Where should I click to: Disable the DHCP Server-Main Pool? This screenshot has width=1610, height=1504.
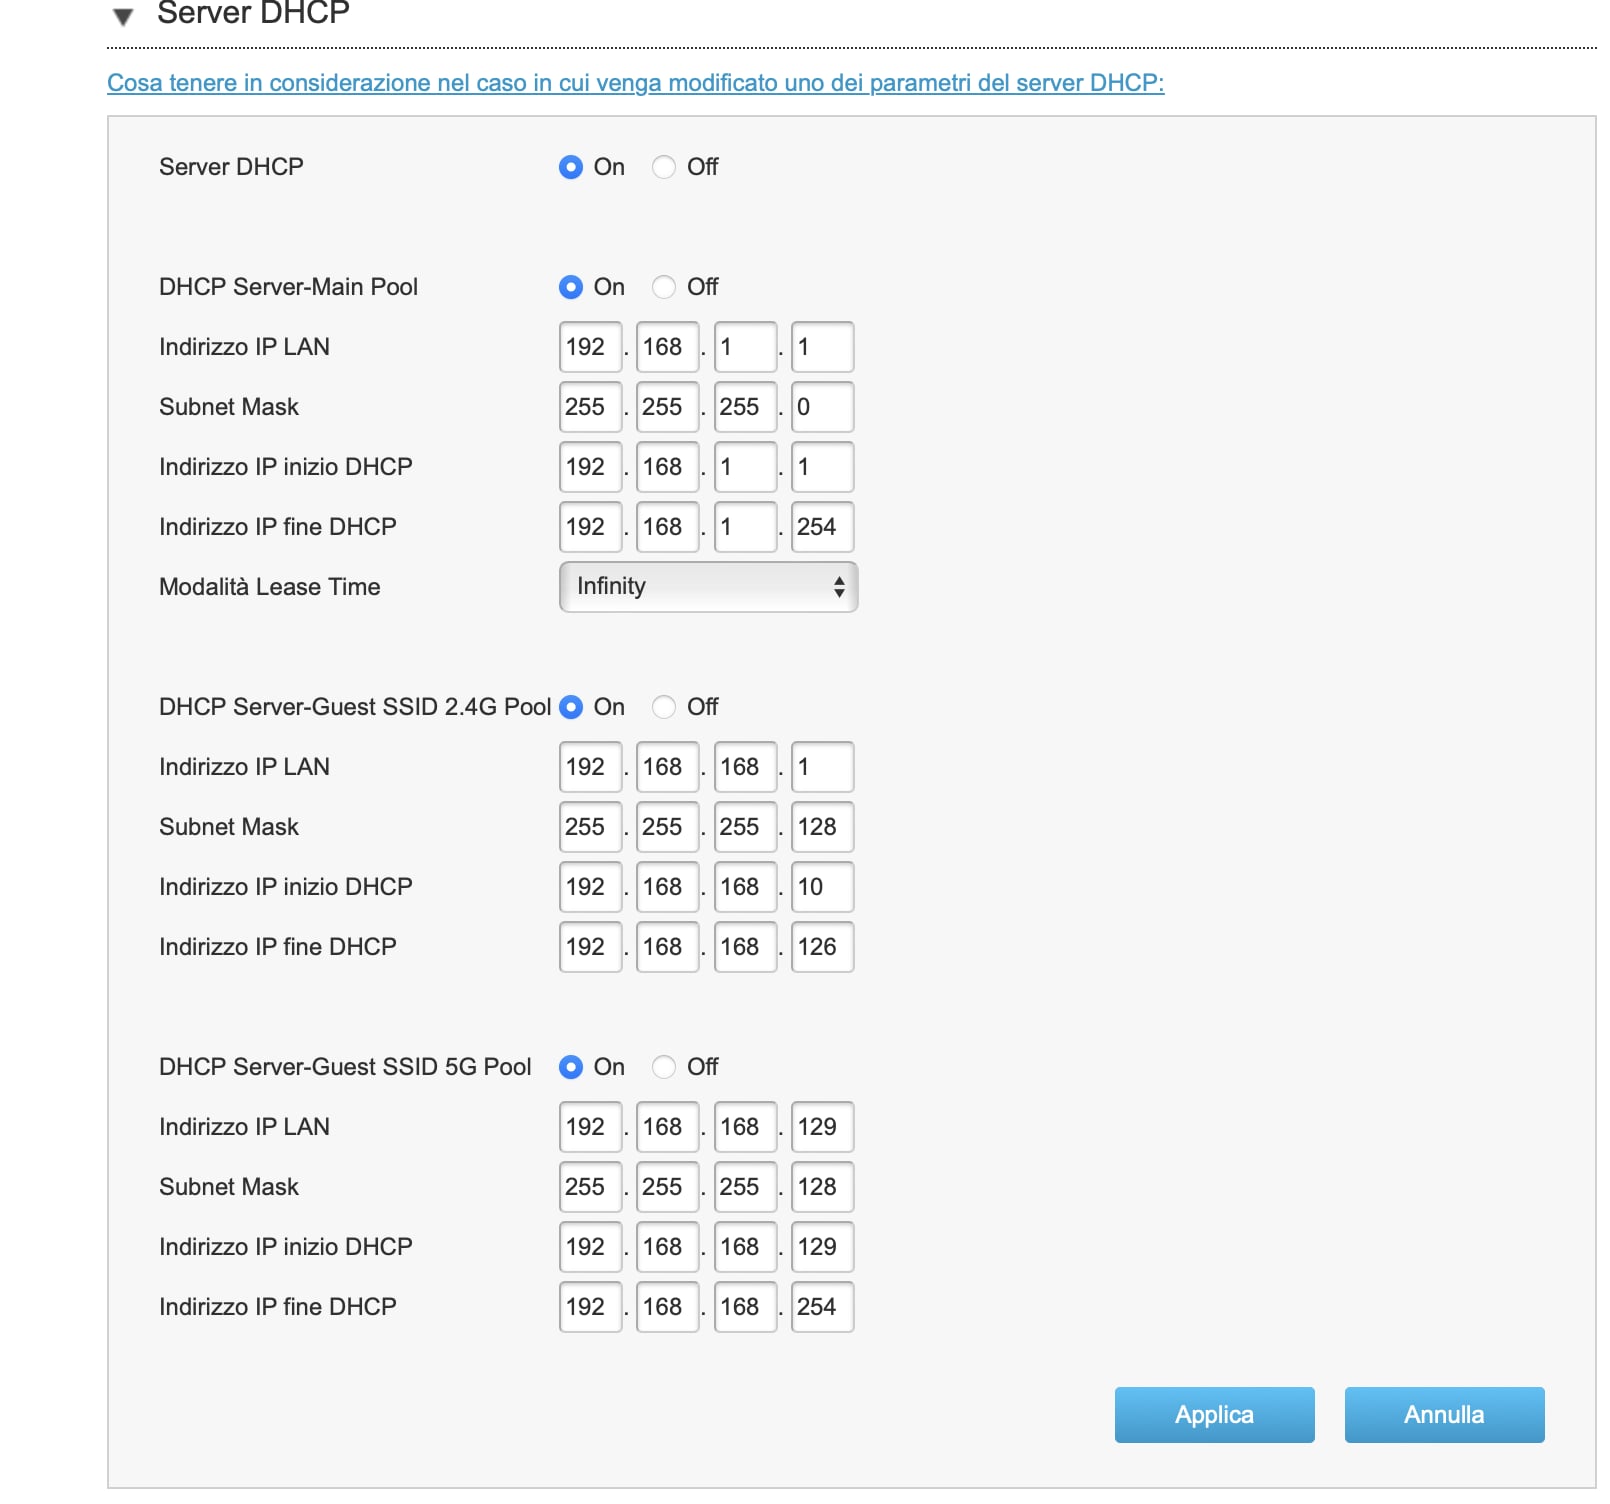click(x=664, y=287)
